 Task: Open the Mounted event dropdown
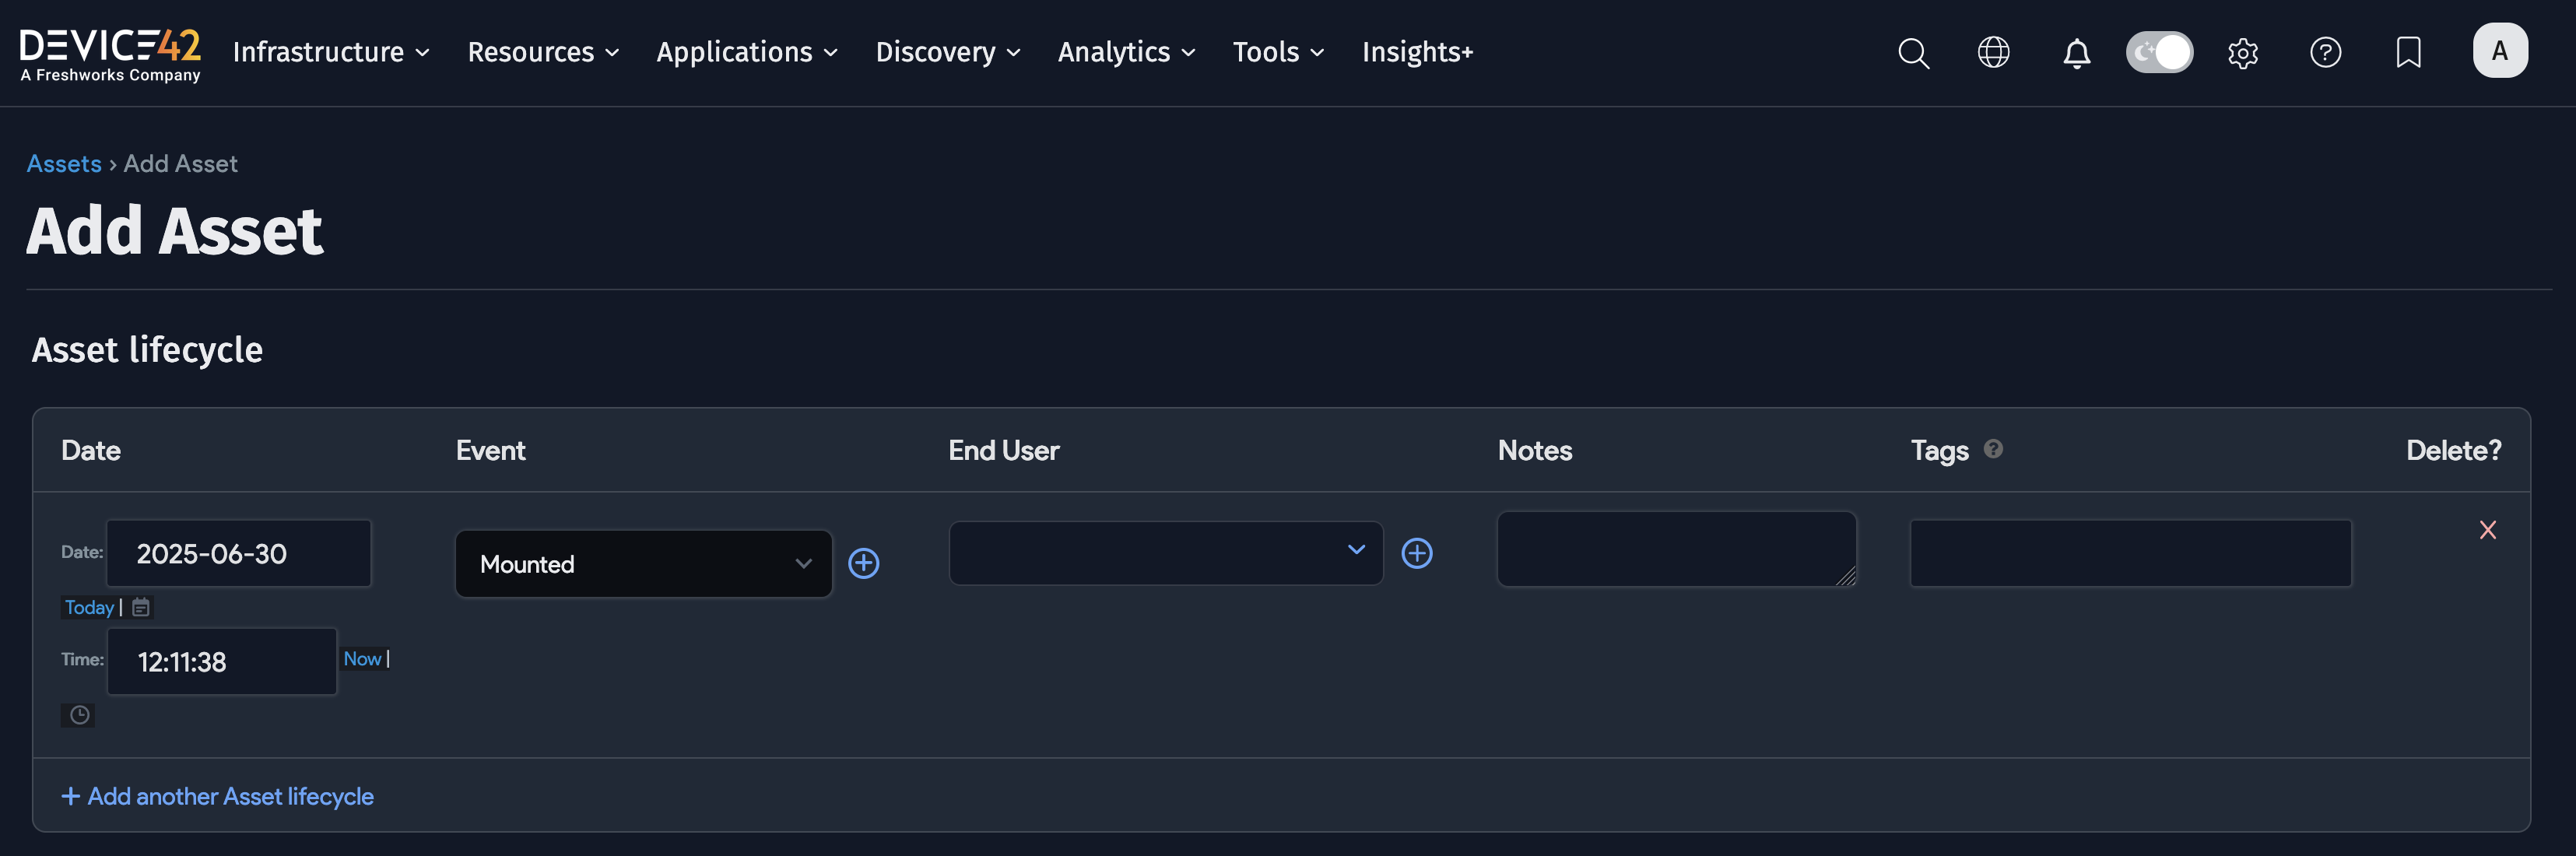click(643, 563)
